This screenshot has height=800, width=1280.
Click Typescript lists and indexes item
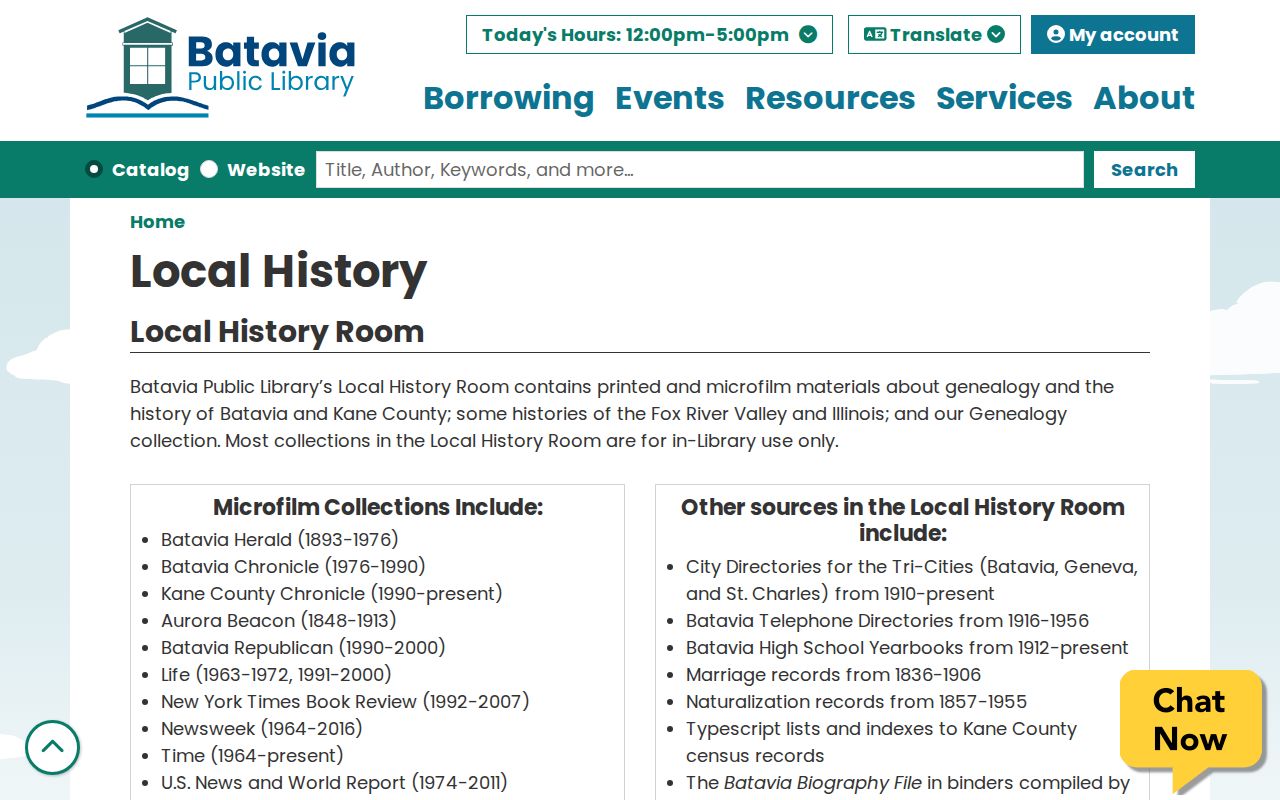click(x=881, y=742)
